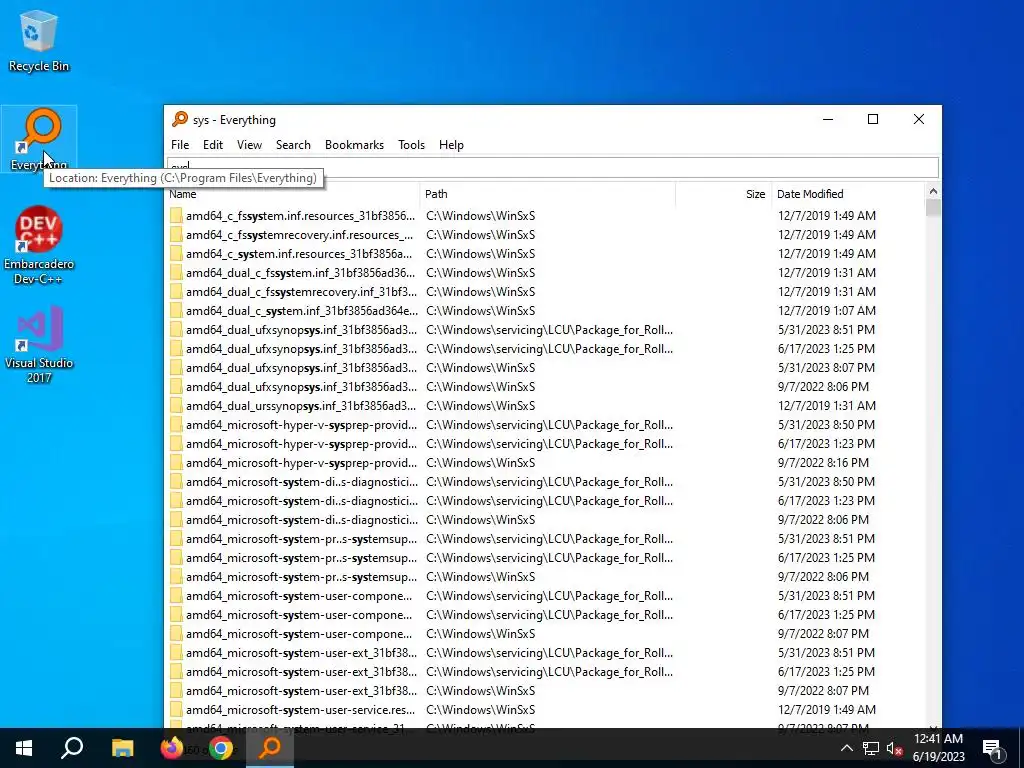Select folder amd64_dual_c_fssystemrecovery.inf_31bf3...
Image resolution: width=1024 pixels, height=768 pixels.
tap(301, 291)
